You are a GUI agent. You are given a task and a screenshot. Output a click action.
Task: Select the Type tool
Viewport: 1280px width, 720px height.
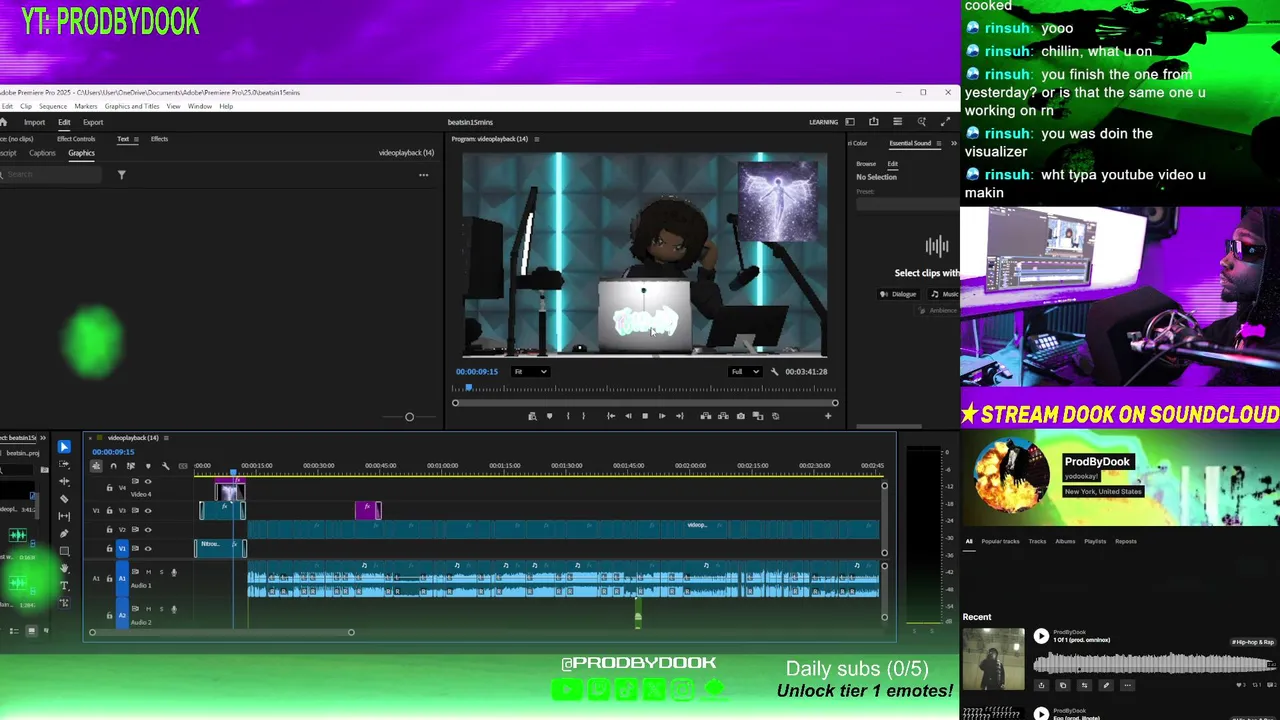[64, 585]
